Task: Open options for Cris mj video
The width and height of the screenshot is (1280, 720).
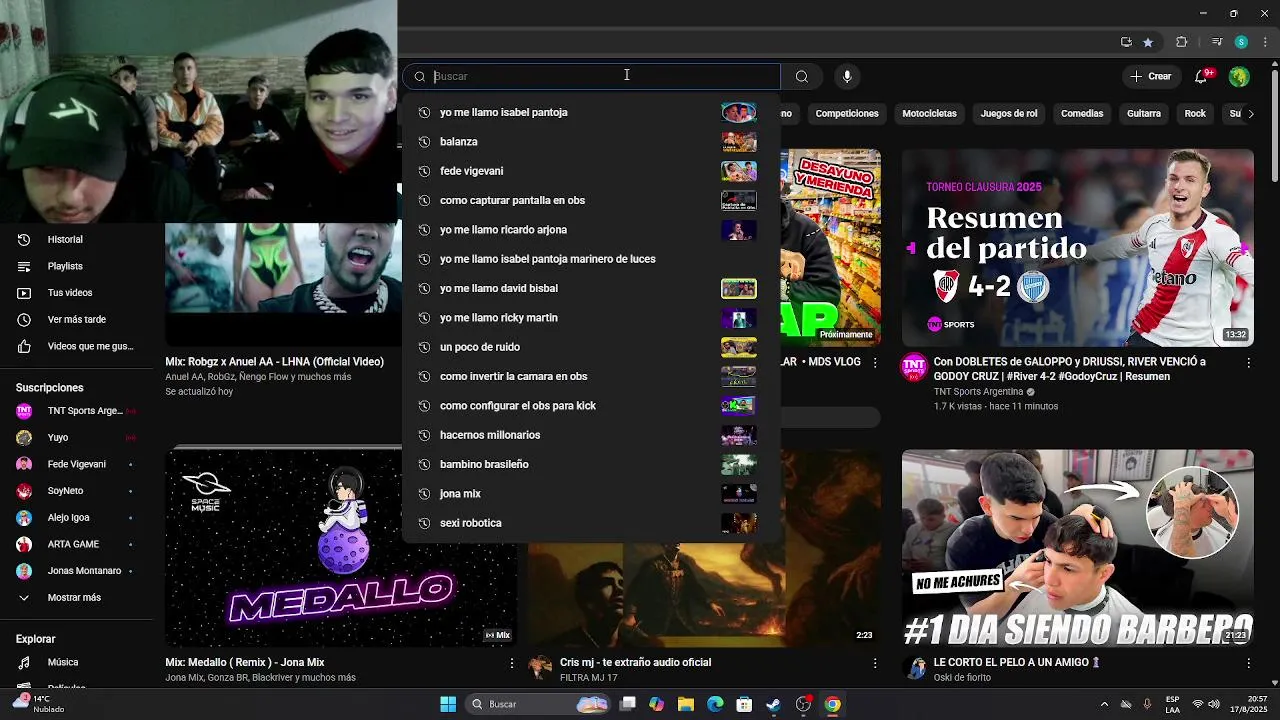Action: 875,663
